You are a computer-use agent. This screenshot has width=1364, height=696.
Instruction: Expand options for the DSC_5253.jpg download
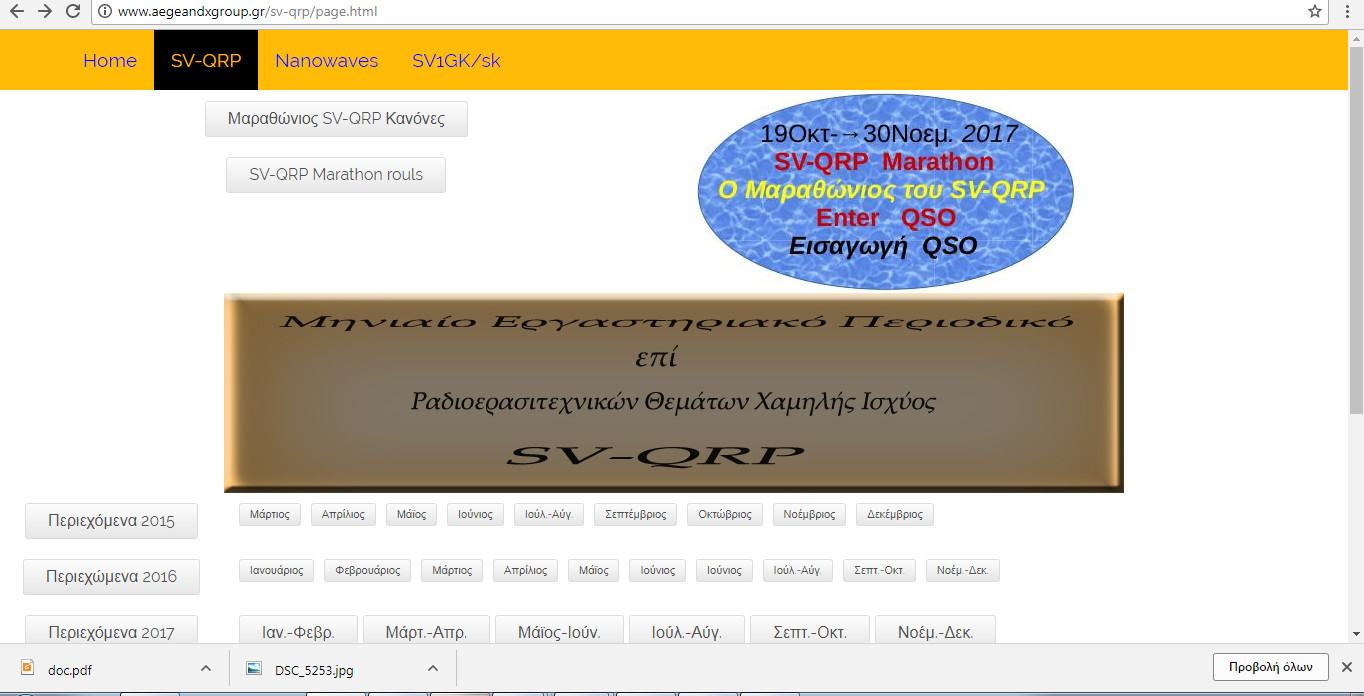click(434, 668)
